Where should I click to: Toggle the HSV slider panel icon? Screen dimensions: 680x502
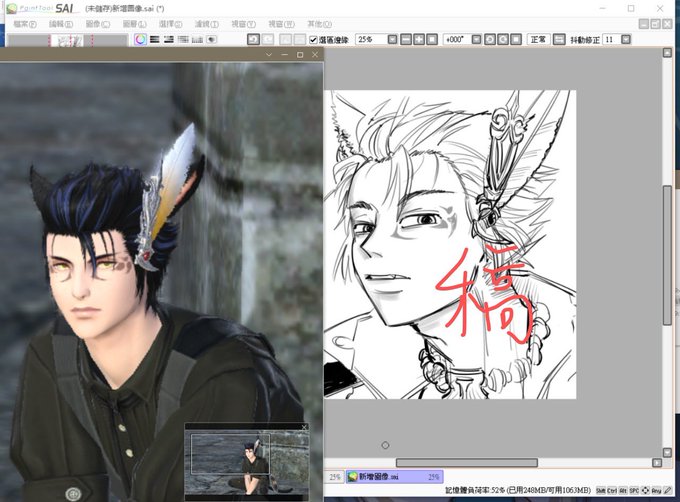tap(169, 39)
